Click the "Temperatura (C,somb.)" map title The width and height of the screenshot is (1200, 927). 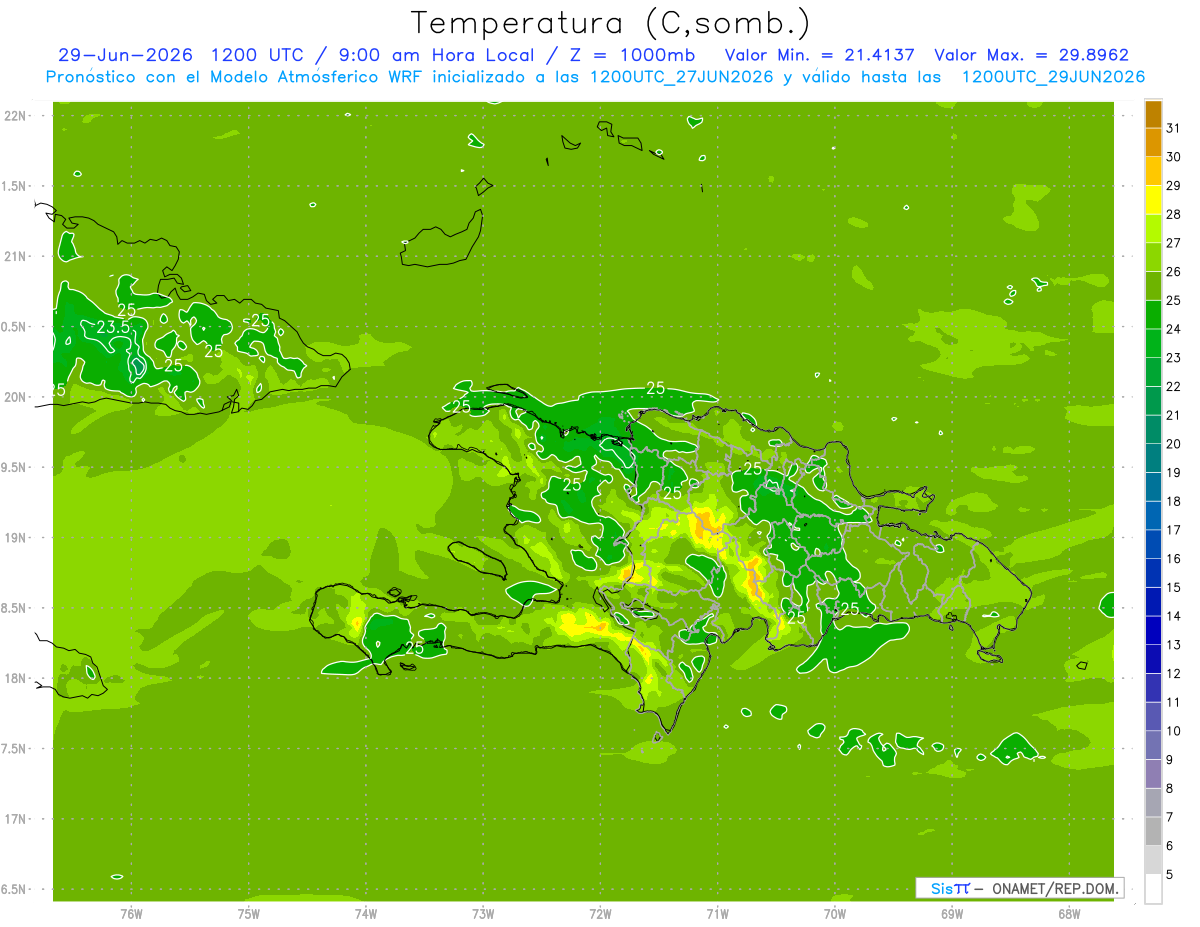[x=611, y=23]
